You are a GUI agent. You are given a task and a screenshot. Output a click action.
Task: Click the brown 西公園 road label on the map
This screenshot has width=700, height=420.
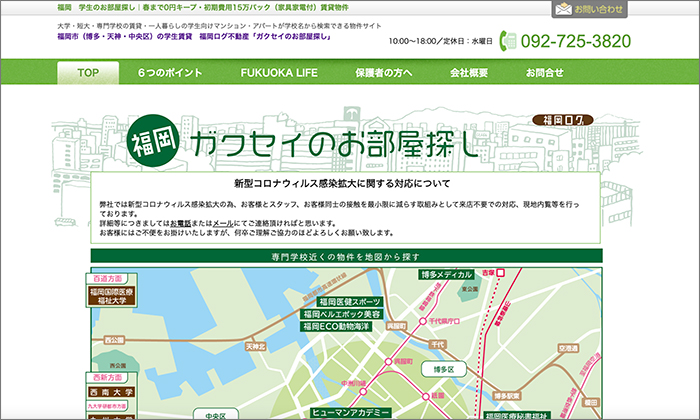click(114, 340)
